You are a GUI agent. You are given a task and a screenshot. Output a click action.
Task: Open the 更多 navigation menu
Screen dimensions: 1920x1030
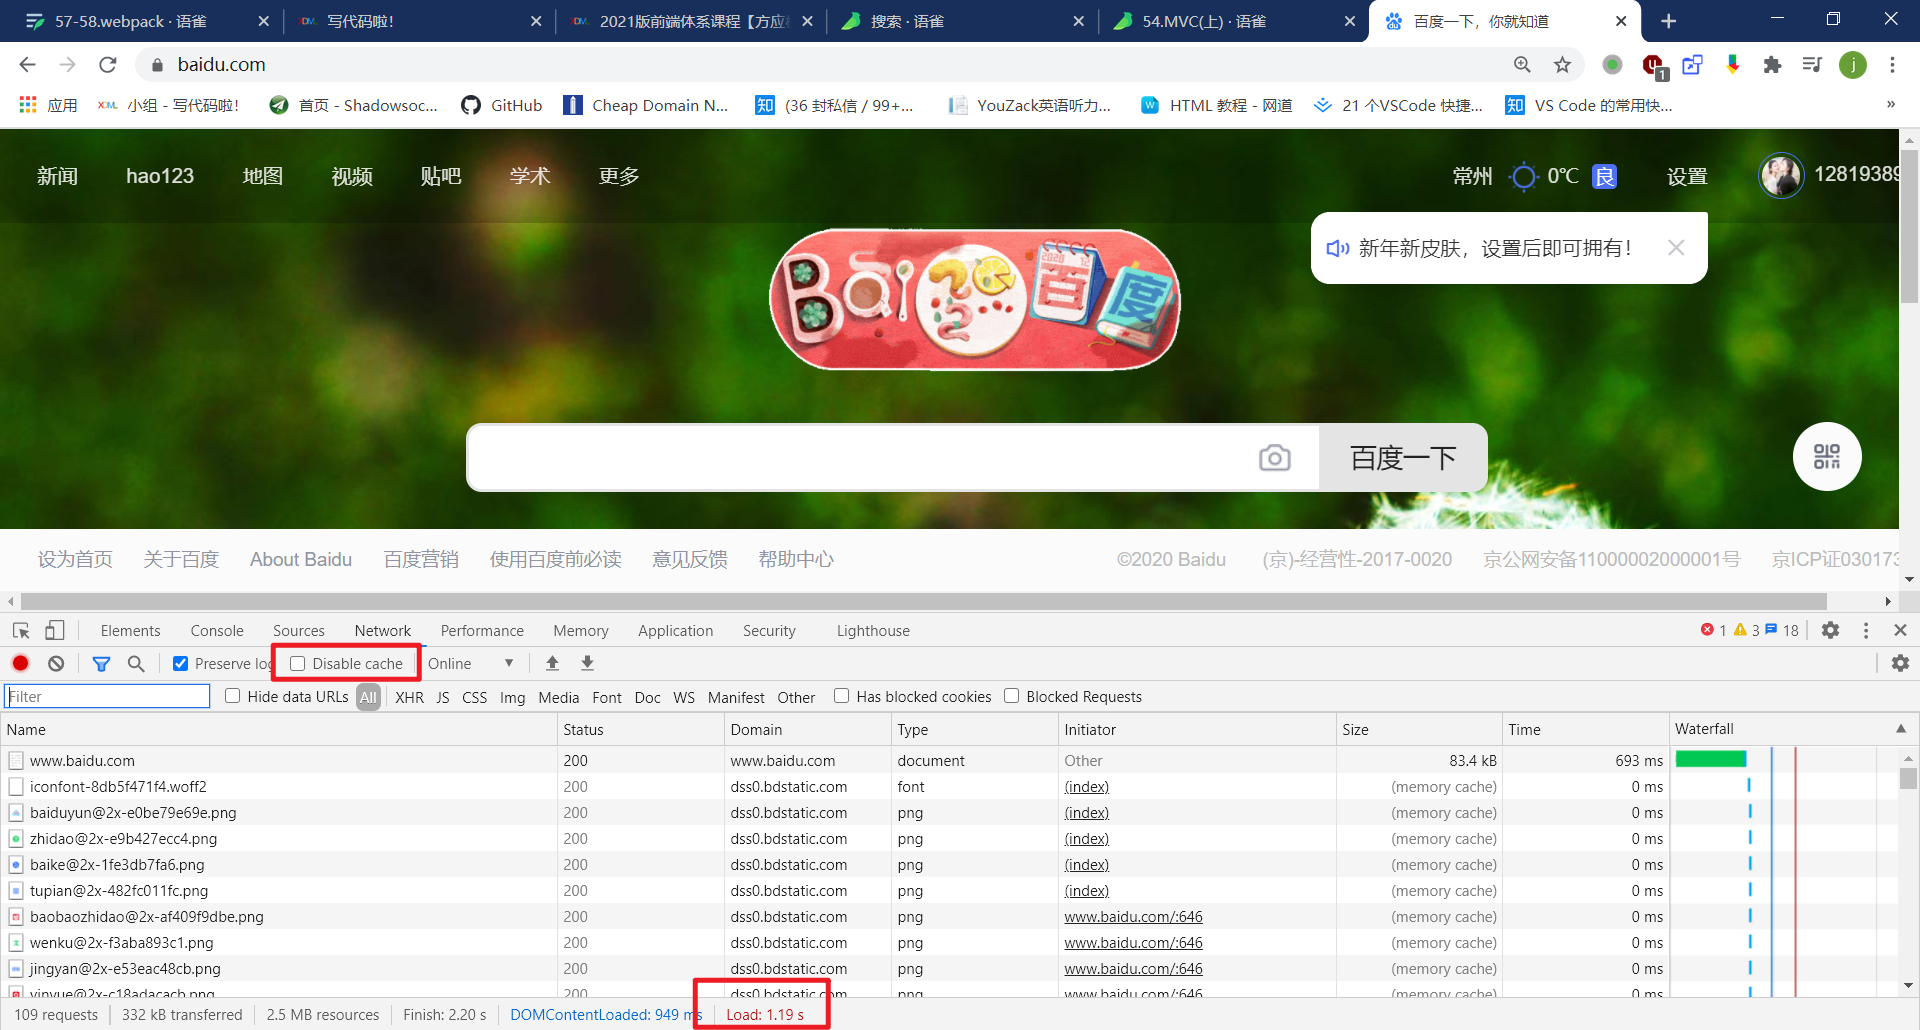click(x=619, y=176)
